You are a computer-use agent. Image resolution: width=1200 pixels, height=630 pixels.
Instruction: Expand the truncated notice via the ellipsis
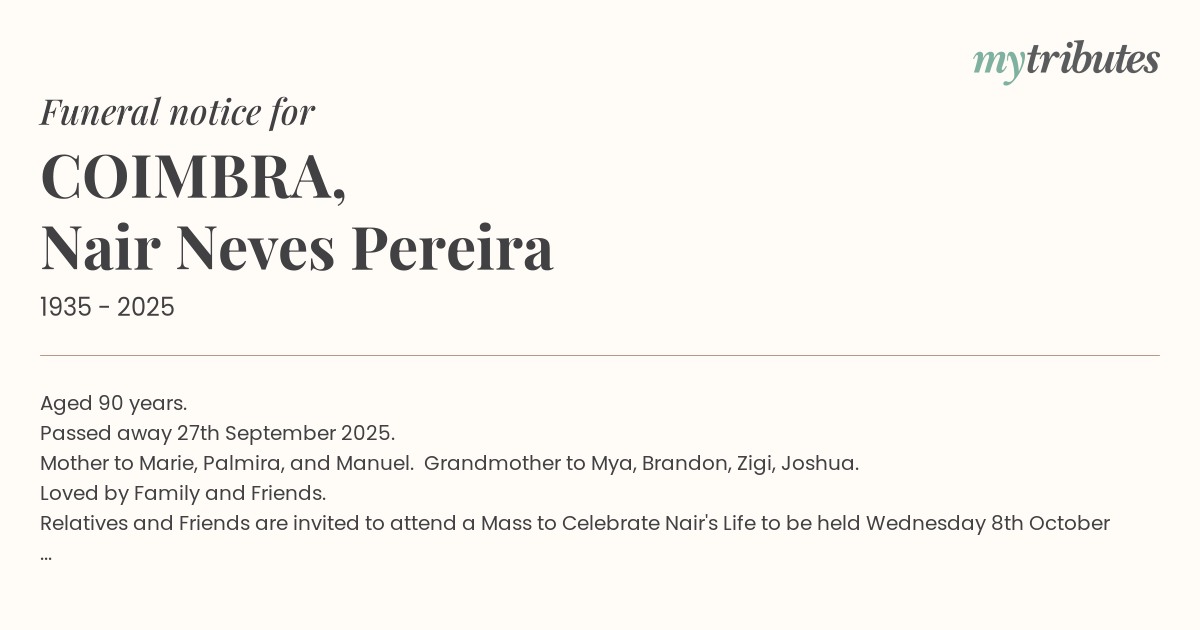pos(46,555)
